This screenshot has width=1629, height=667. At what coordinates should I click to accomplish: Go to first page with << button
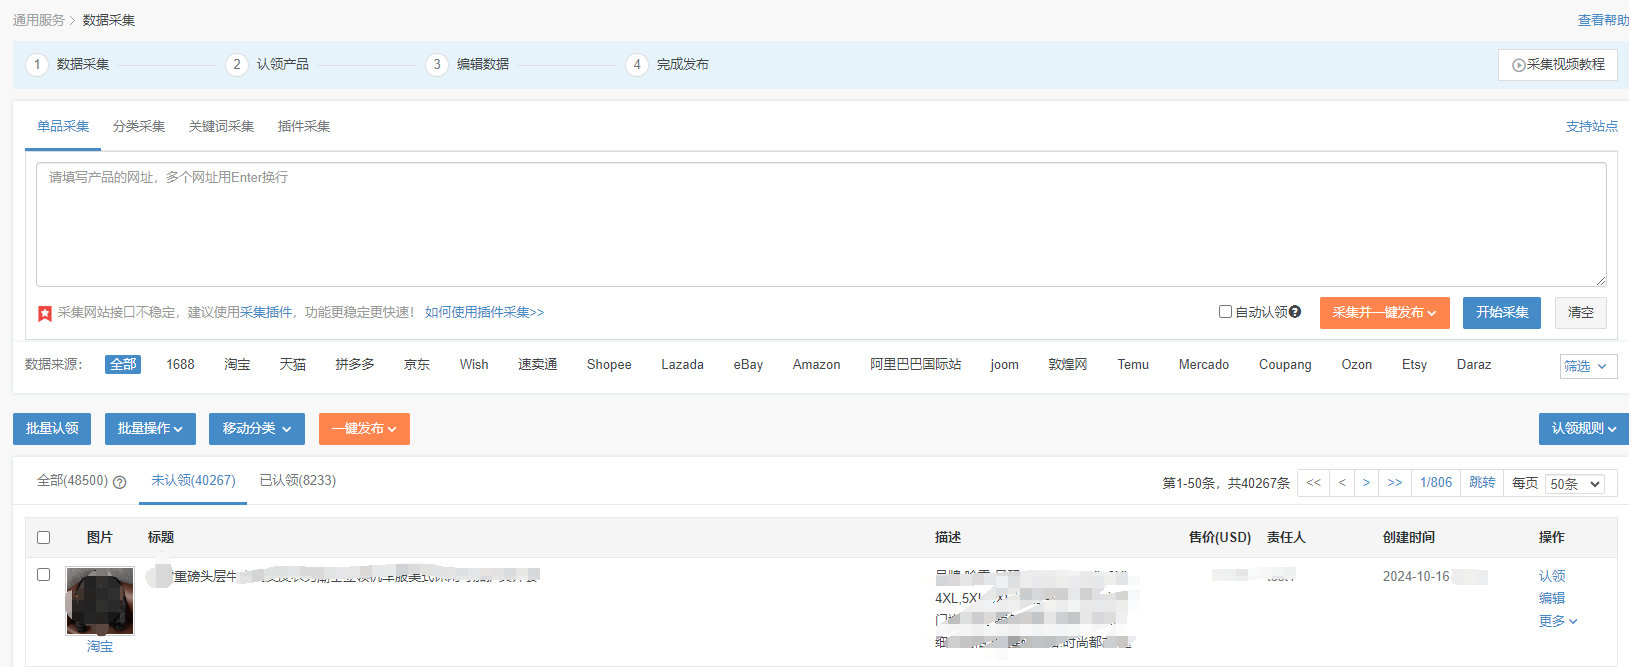(x=1313, y=483)
